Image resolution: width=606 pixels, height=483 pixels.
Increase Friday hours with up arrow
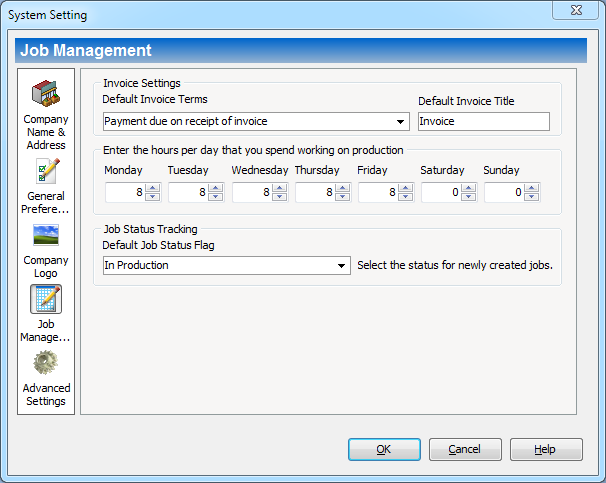pyautogui.click(x=405, y=188)
